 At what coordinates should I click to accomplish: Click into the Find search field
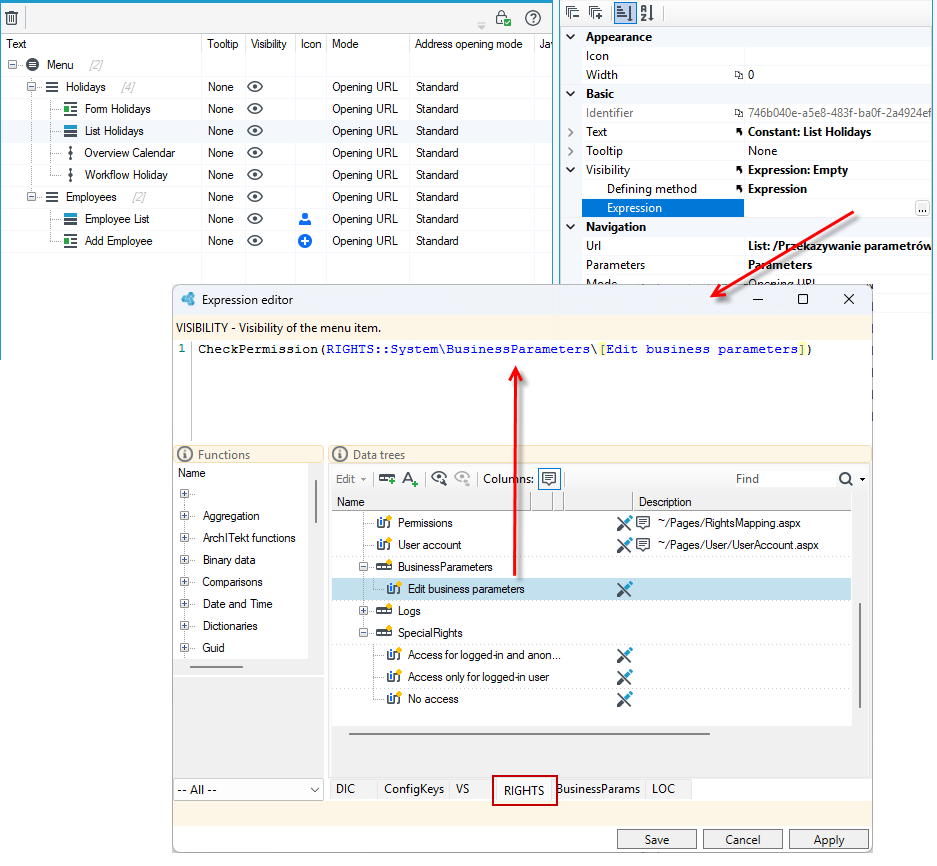(784, 479)
